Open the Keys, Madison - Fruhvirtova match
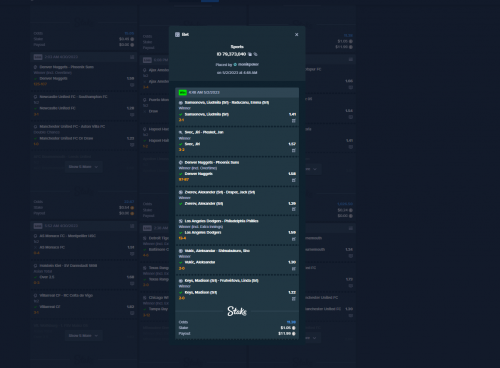500x368 pixels. tap(221, 281)
